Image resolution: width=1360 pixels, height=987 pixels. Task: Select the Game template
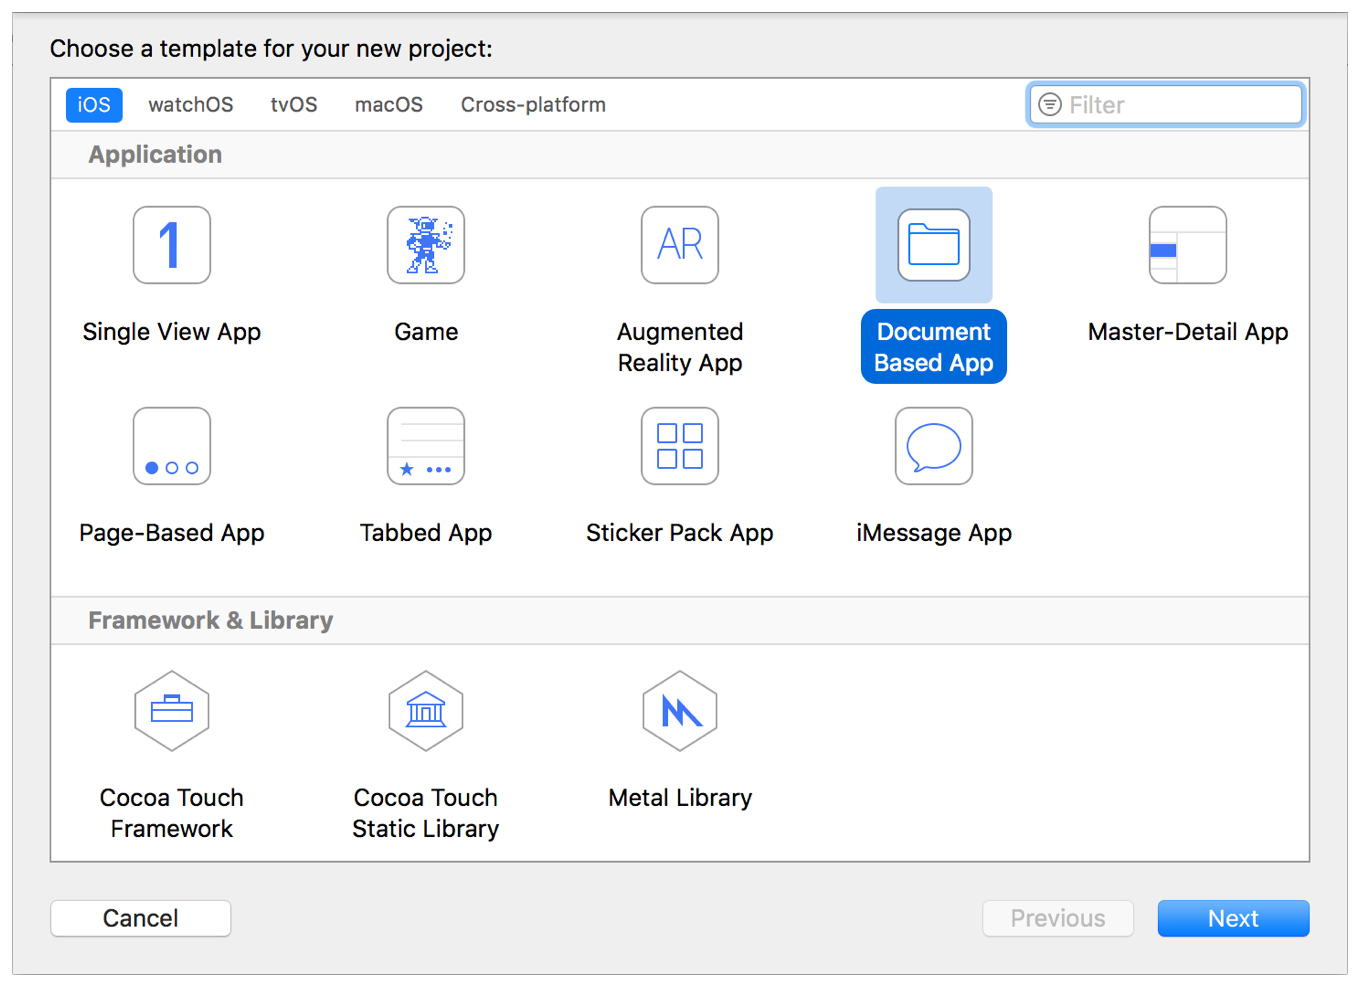[426, 245]
